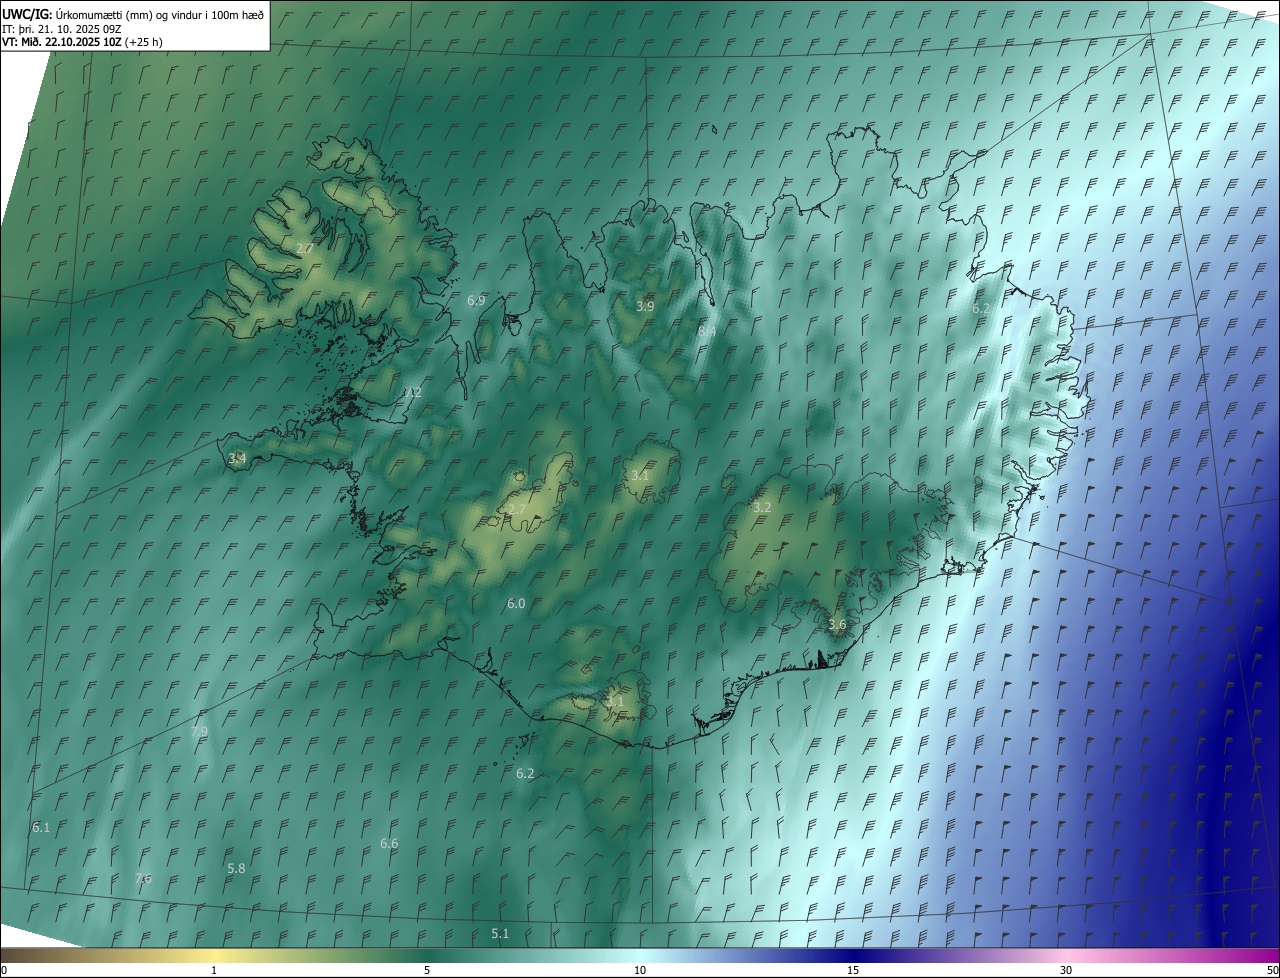Click the 'VT: Mið. 22.10.2025 10Z (+25 h)' line

pos(82,42)
